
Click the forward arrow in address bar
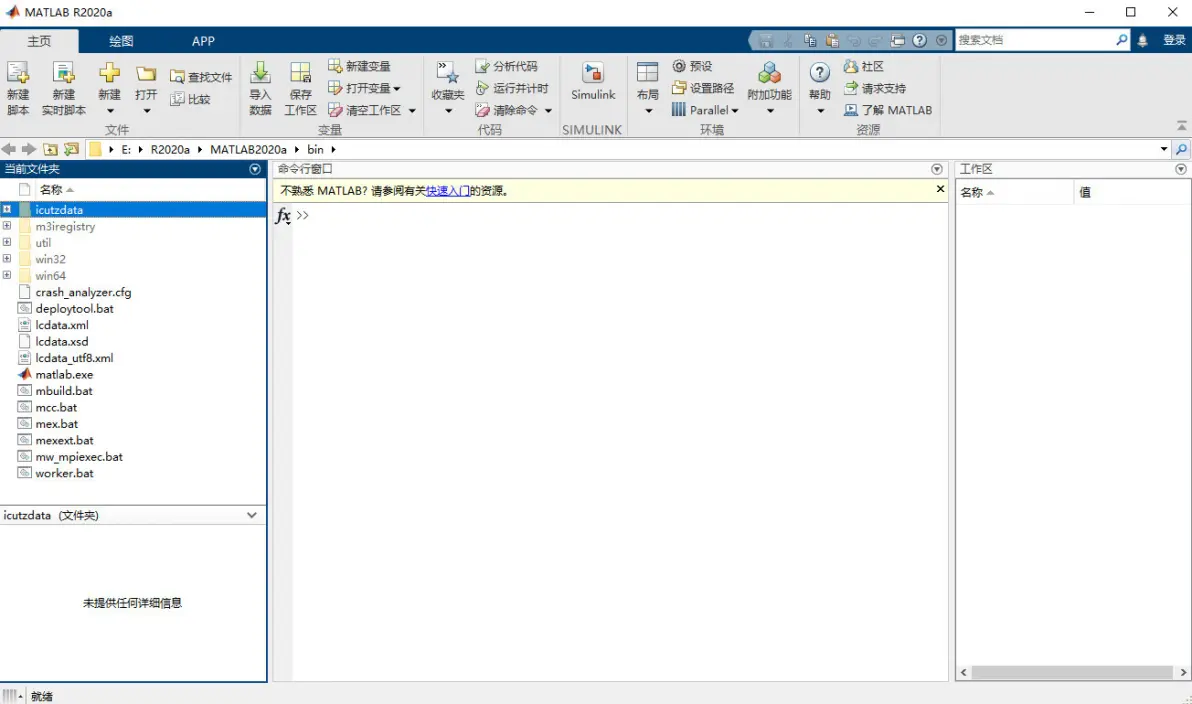(x=29, y=149)
